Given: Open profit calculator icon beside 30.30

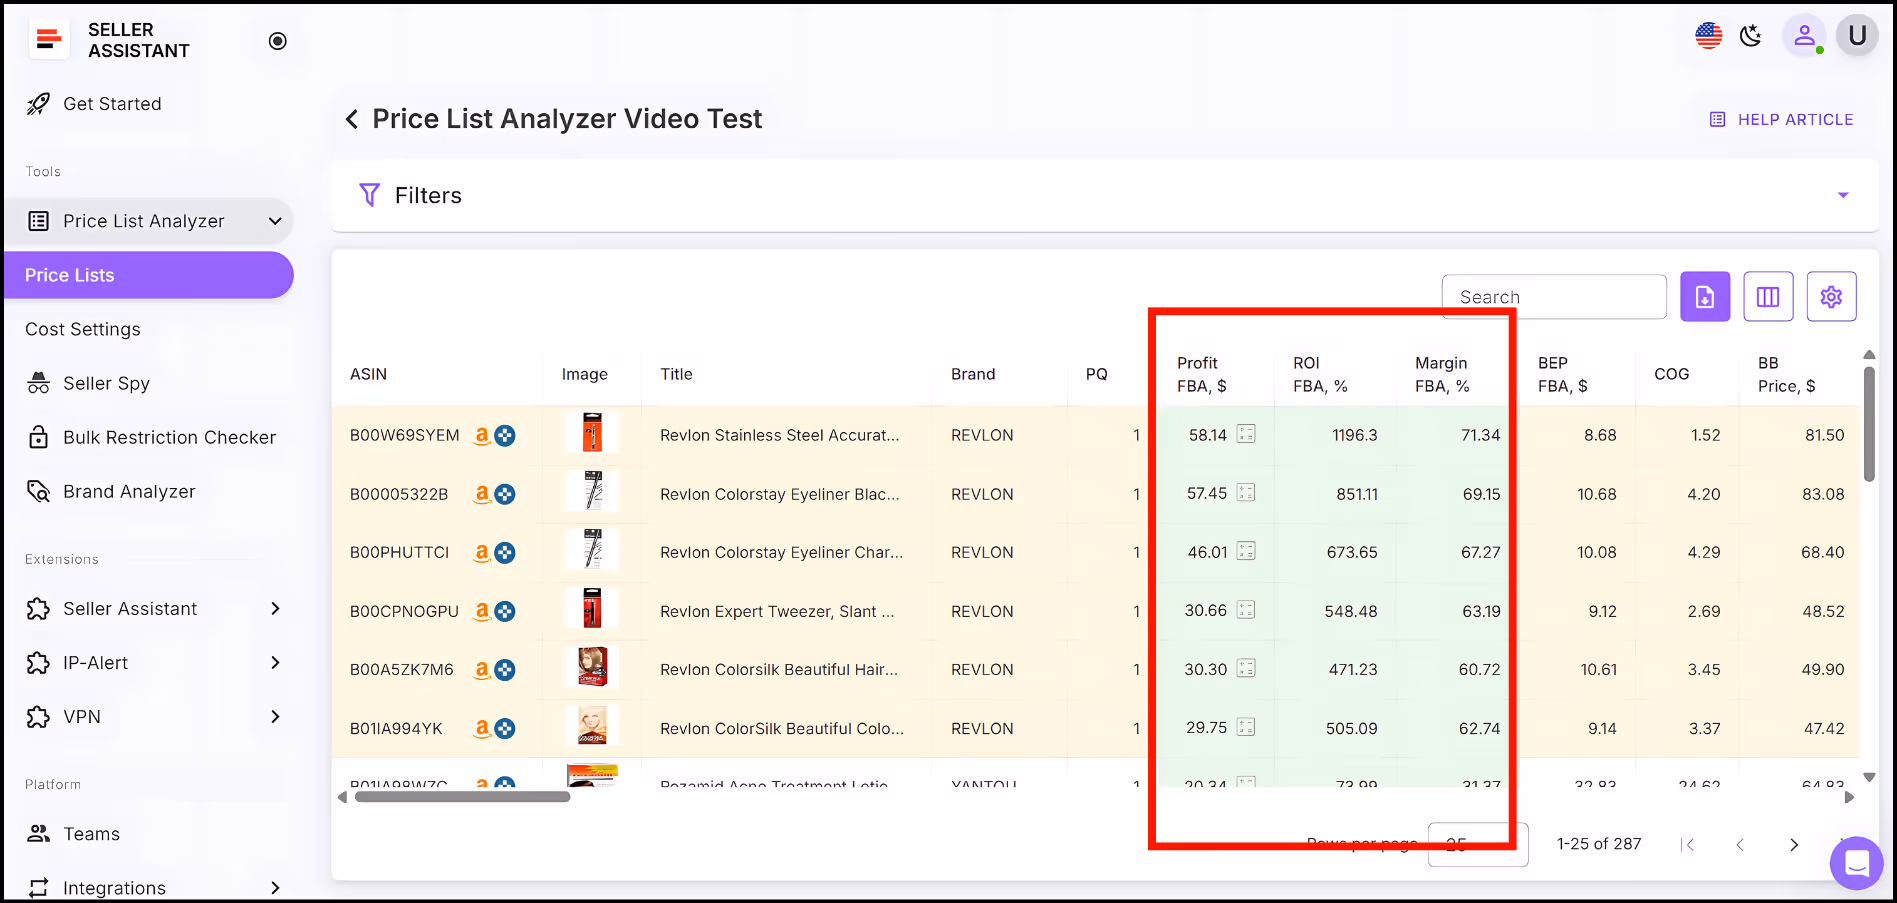Looking at the screenshot, I should pyautogui.click(x=1246, y=668).
